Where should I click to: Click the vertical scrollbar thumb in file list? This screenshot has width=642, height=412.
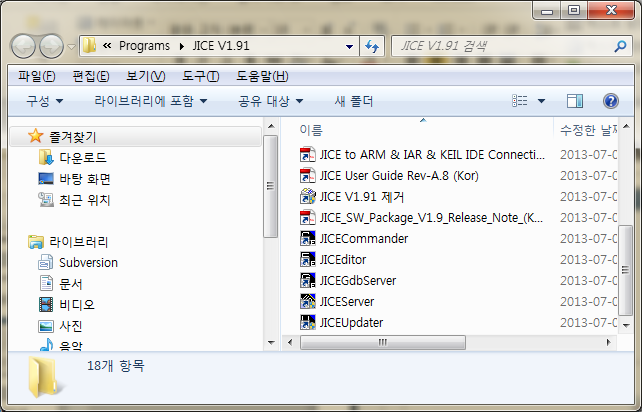coord(625,270)
